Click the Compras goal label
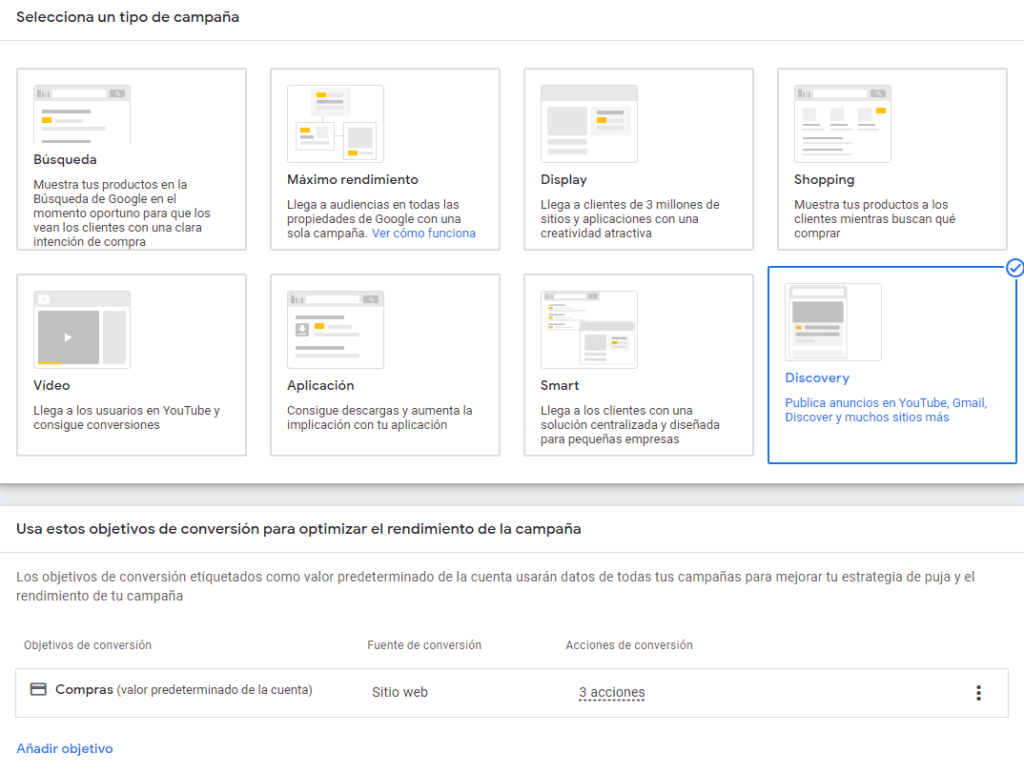This screenshot has height=774, width=1024. point(84,690)
